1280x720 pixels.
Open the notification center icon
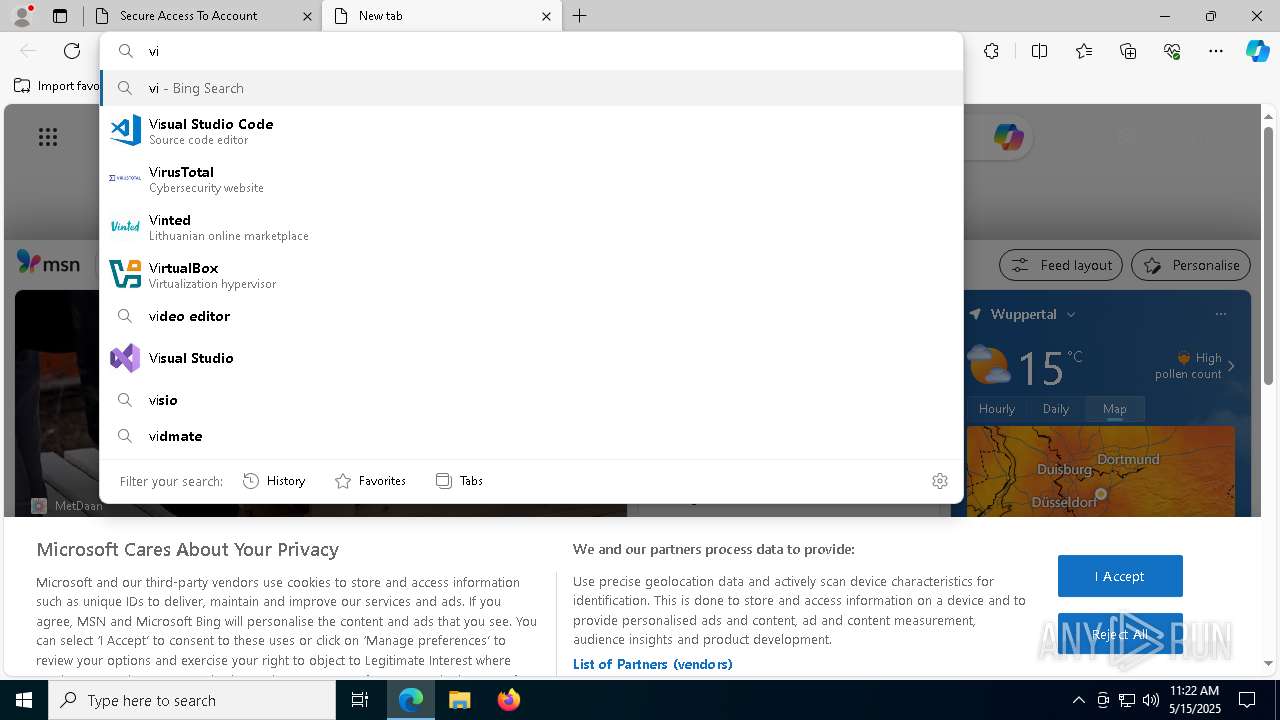coord(1247,700)
